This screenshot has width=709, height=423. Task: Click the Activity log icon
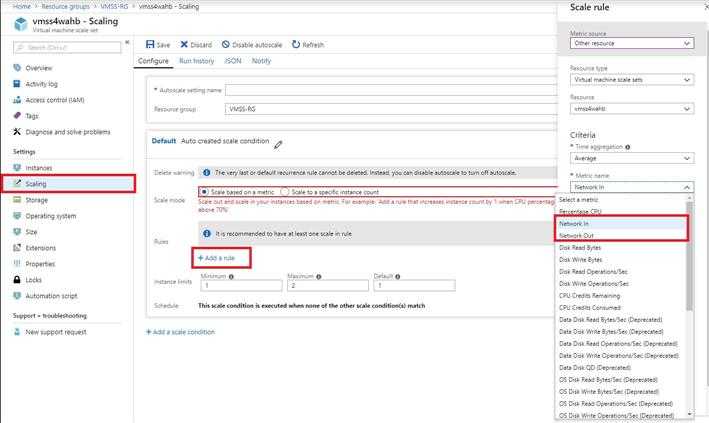pyautogui.click(x=17, y=84)
